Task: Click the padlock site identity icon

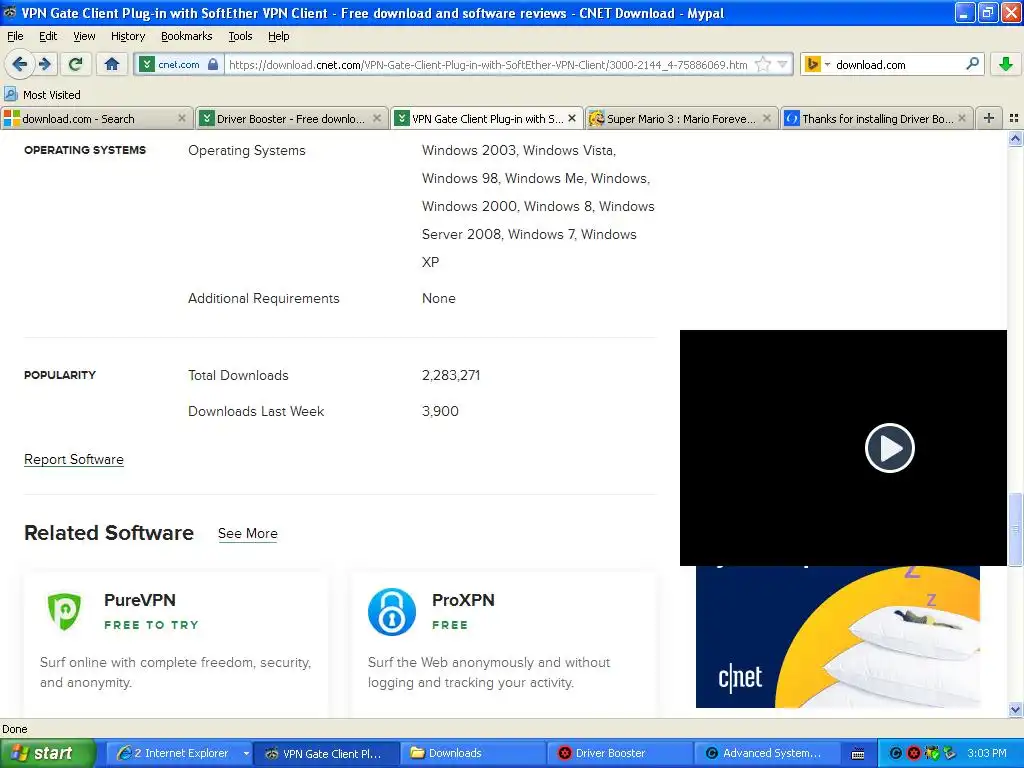Action: 213,64
